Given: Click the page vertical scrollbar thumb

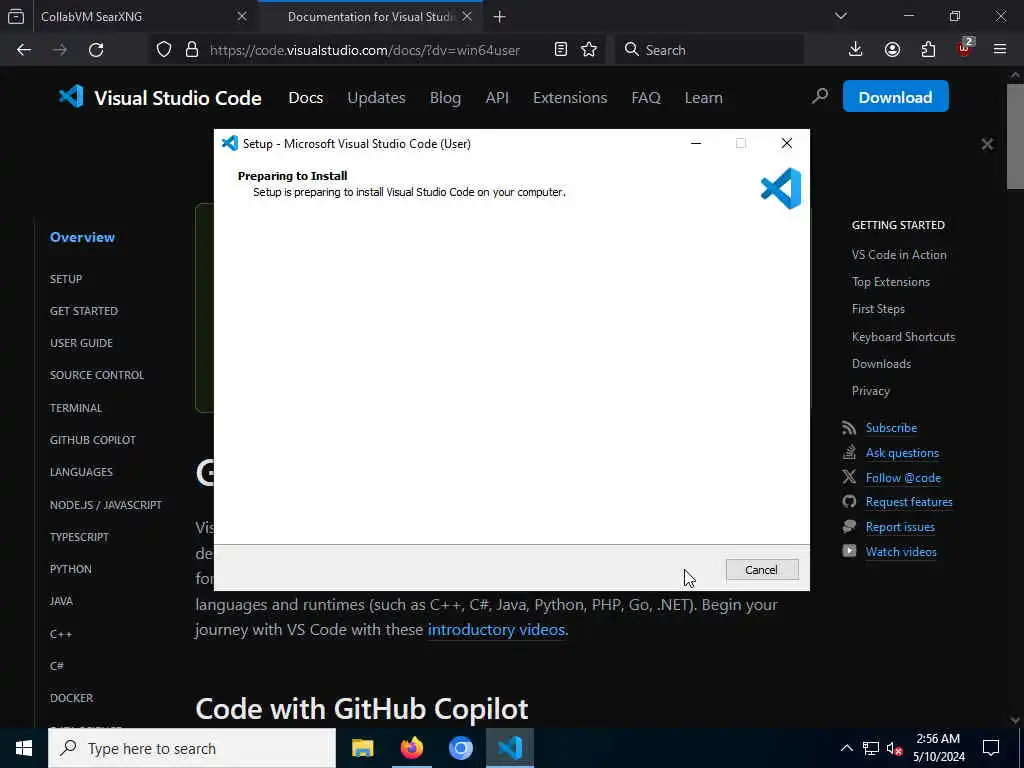Looking at the screenshot, I should coord(1016,136).
